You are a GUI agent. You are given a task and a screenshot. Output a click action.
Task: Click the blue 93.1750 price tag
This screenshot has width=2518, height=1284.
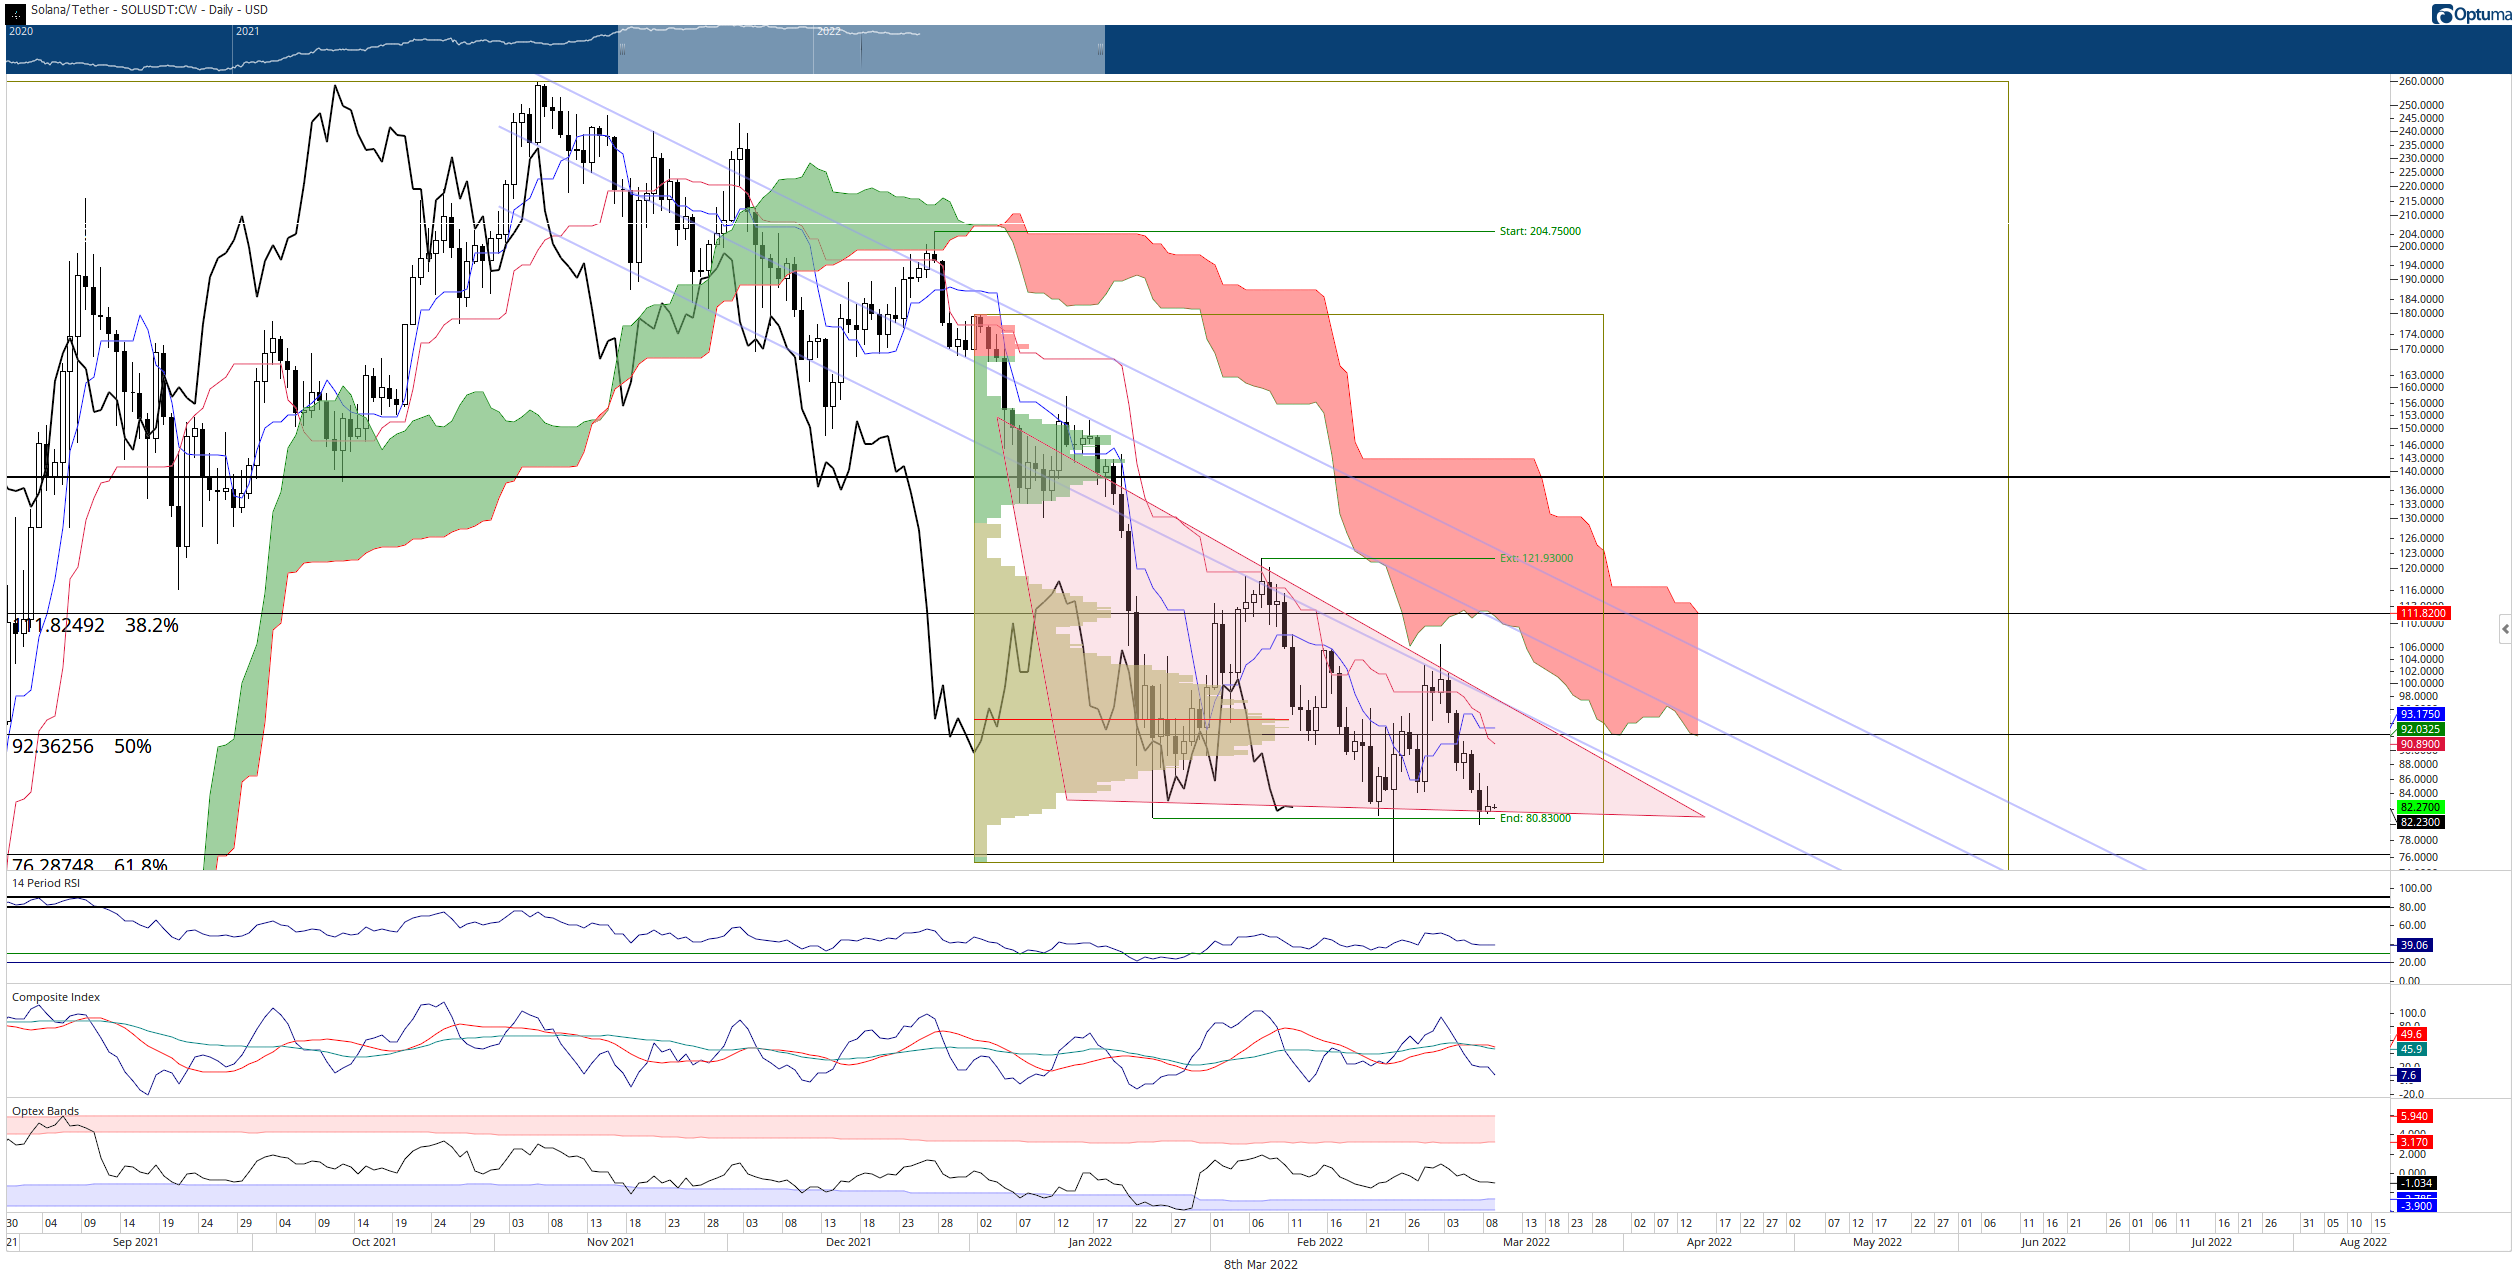pos(2420,714)
